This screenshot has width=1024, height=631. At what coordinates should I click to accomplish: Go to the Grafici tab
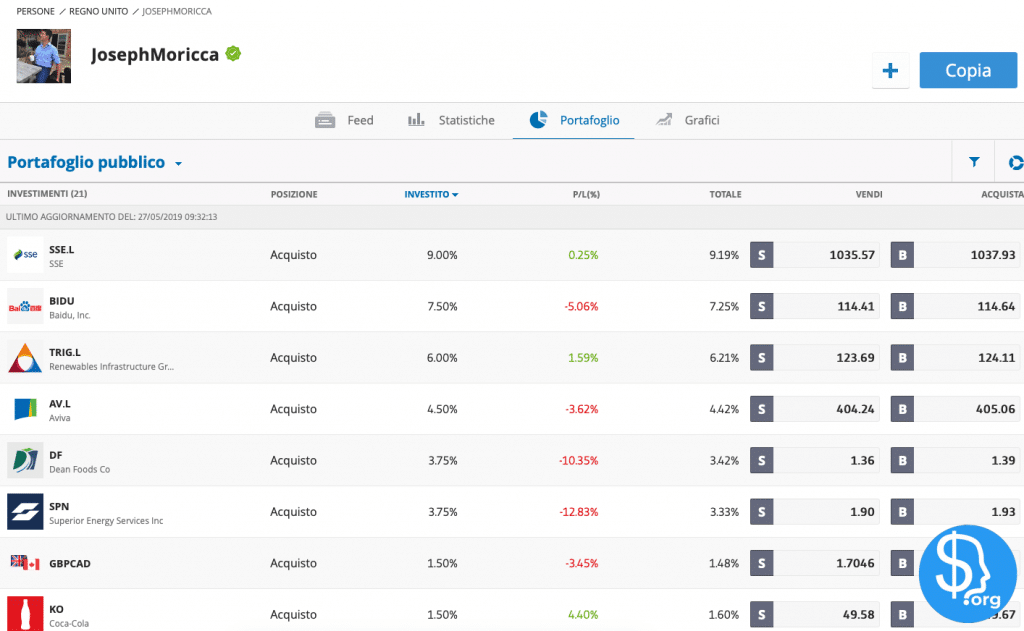coord(688,120)
